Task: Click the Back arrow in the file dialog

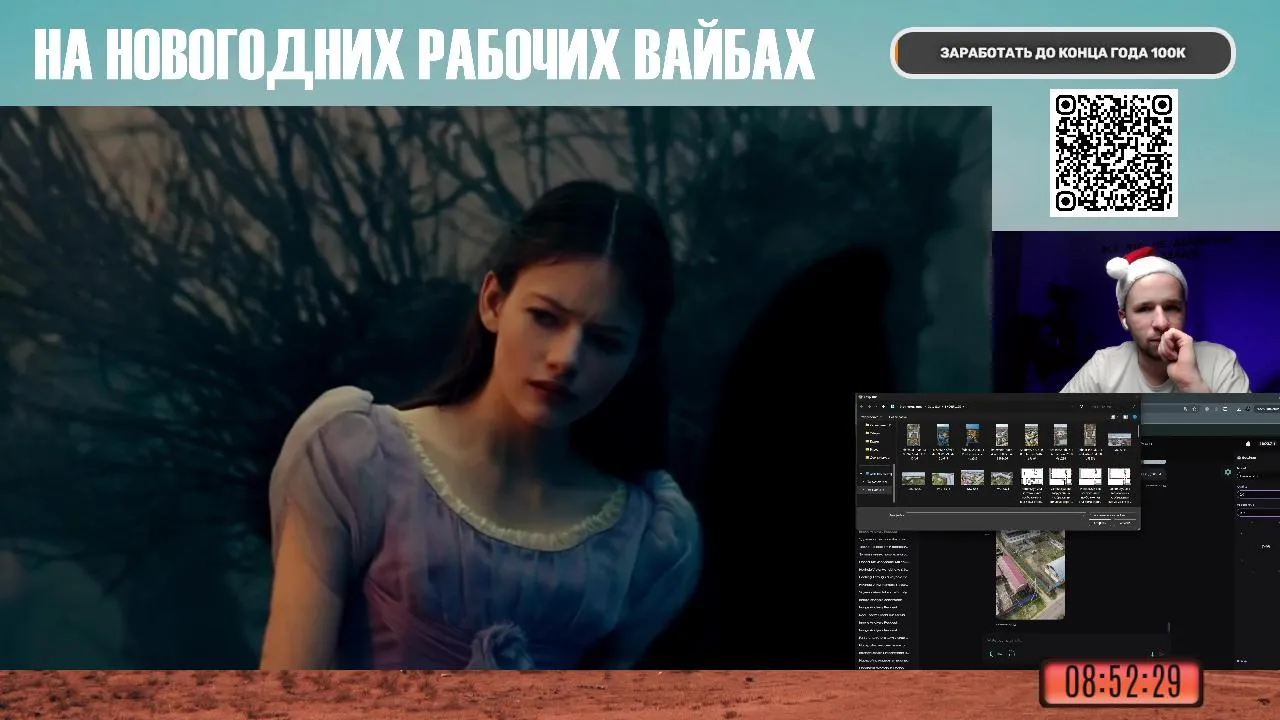Action: point(861,406)
